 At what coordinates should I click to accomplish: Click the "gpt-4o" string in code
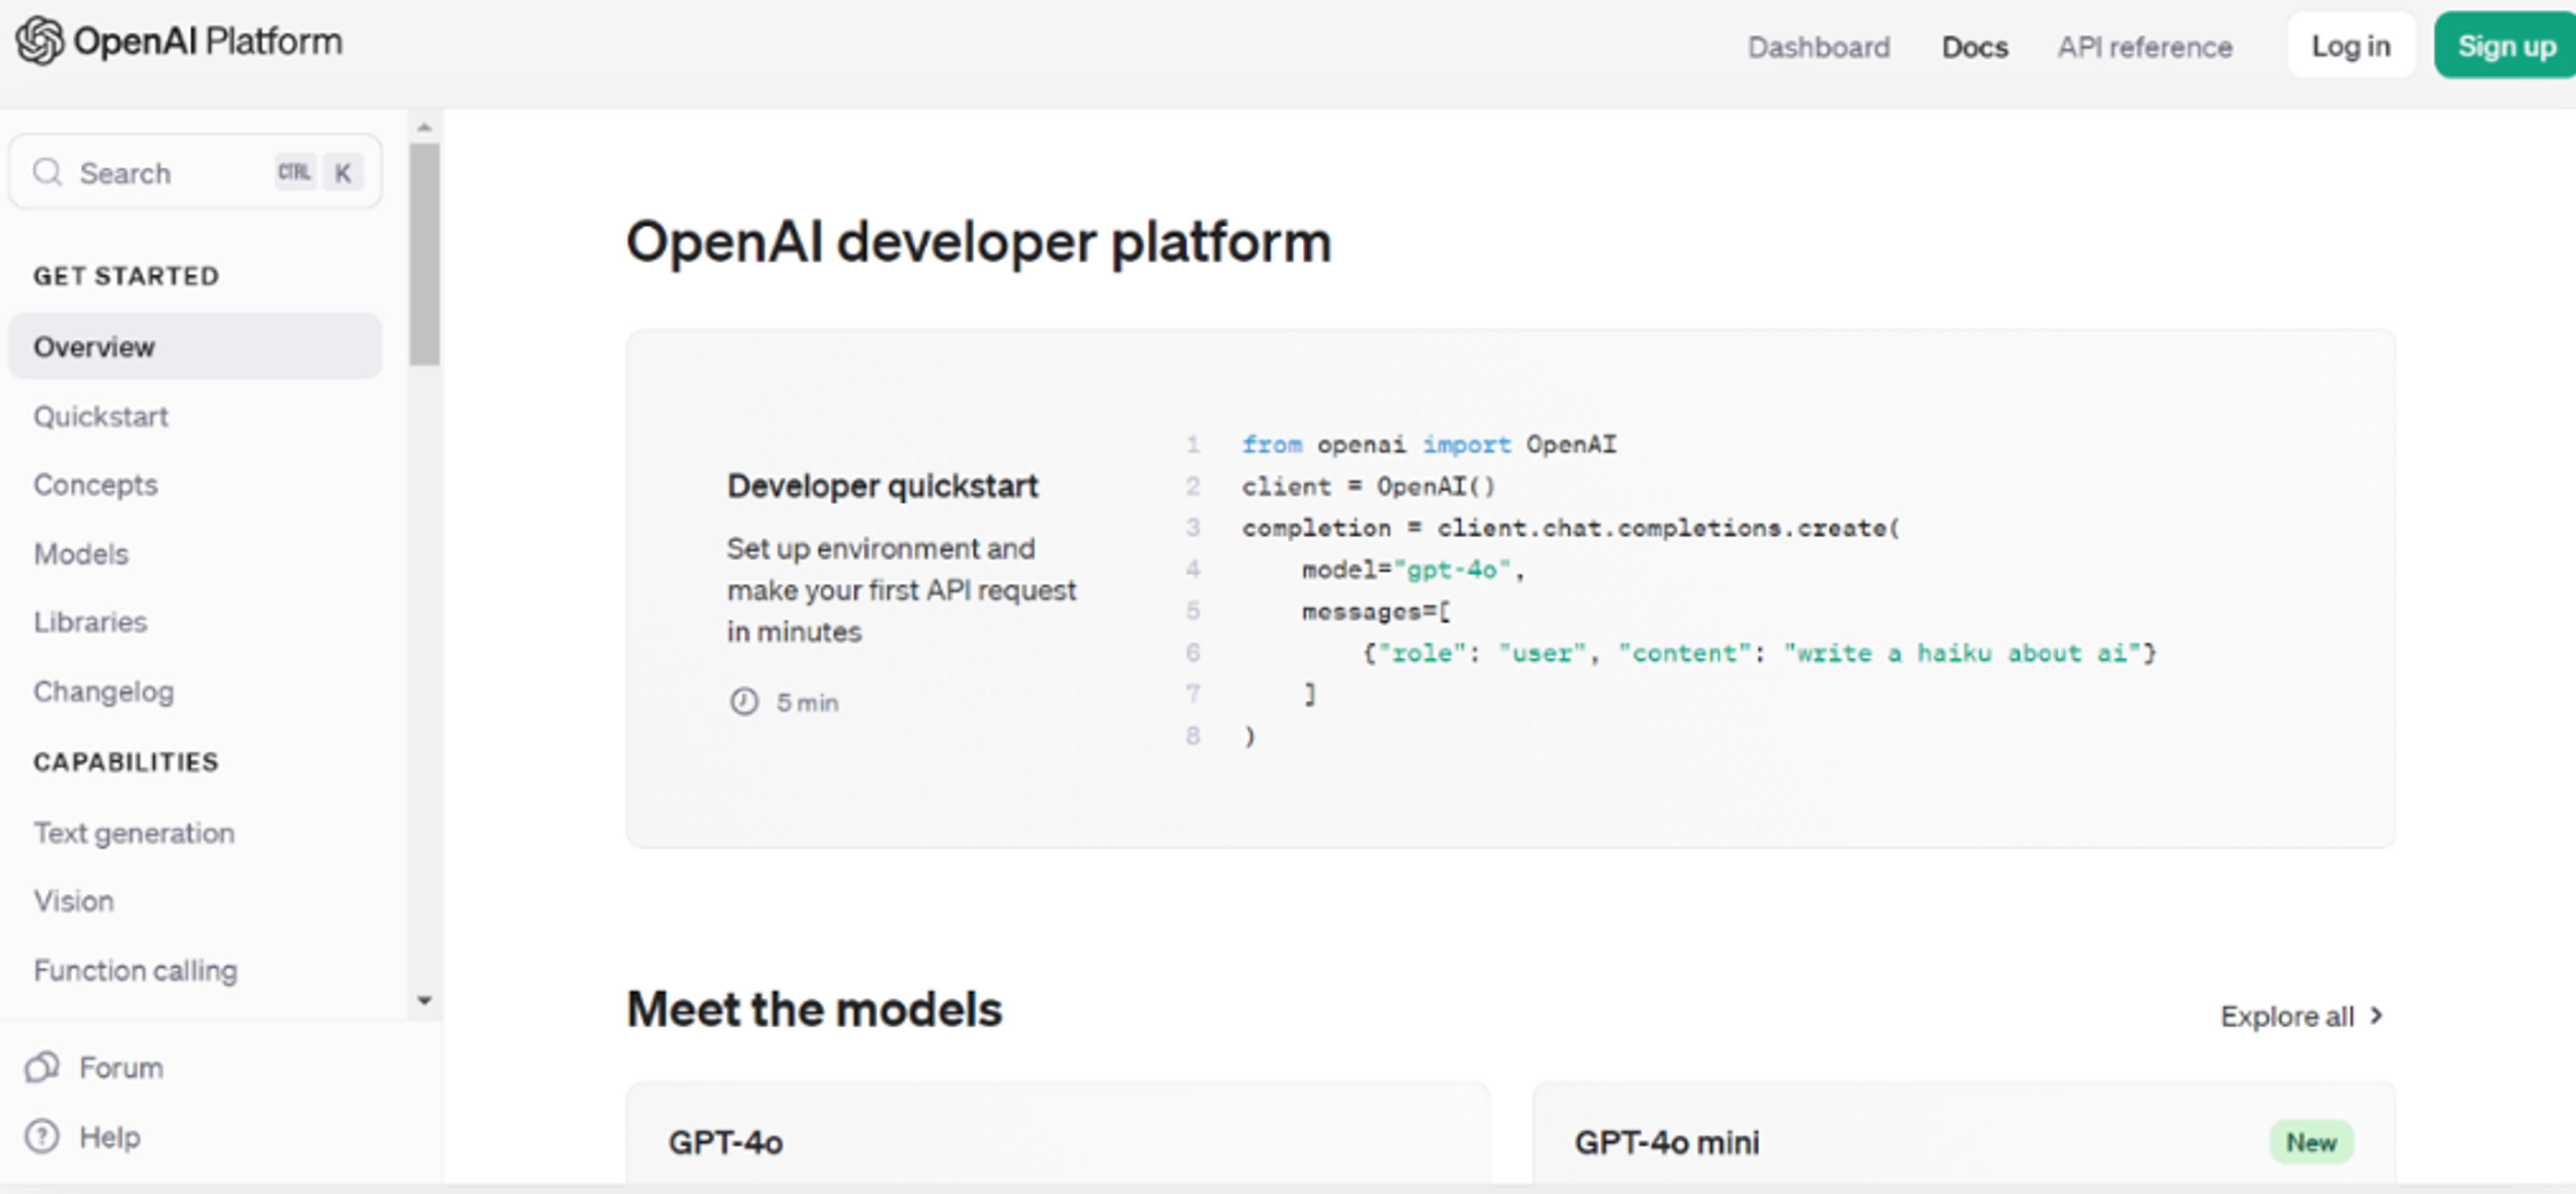[1452, 570]
